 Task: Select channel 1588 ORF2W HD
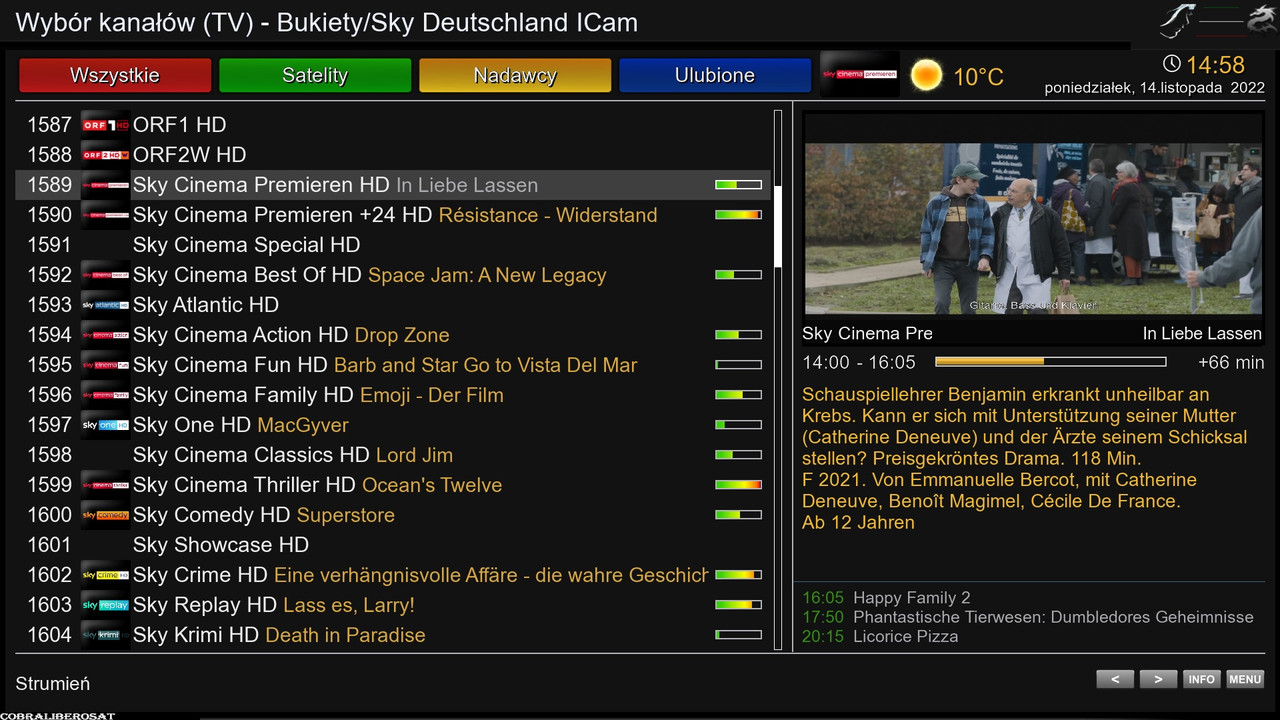click(393, 155)
